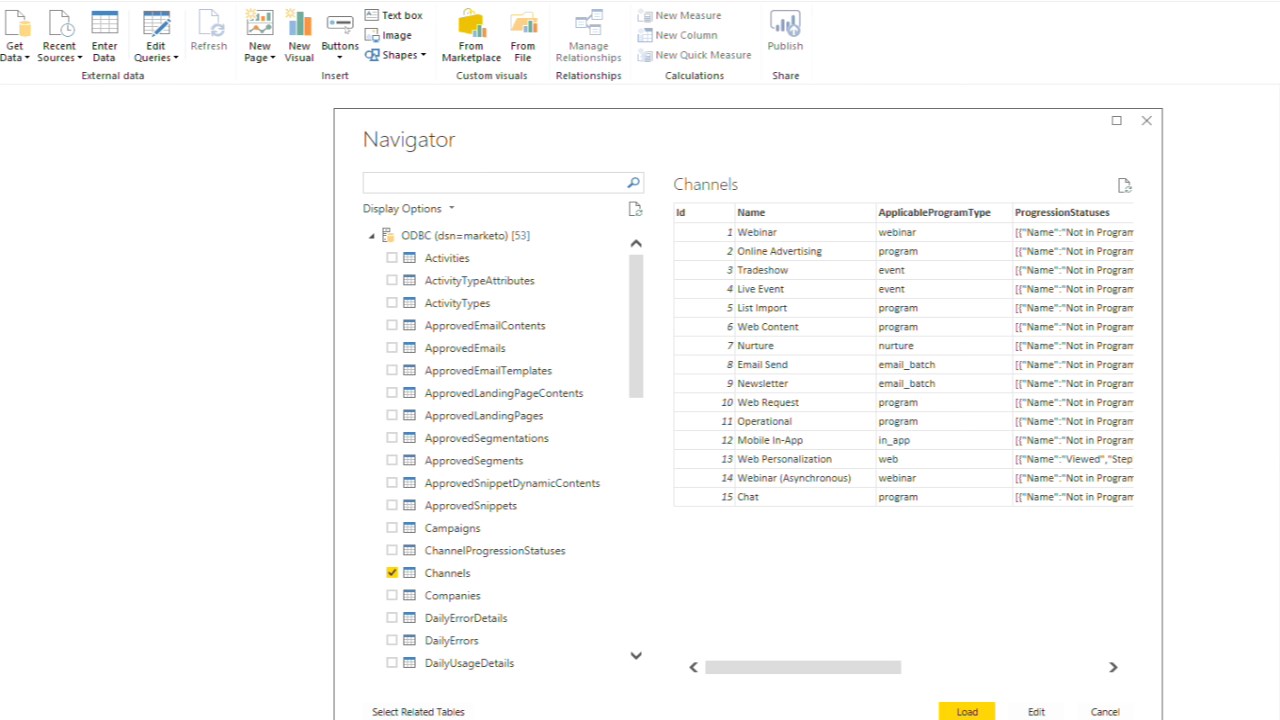Add a New Page
The width and height of the screenshot is (1280, 720).
tap(259, 37)
